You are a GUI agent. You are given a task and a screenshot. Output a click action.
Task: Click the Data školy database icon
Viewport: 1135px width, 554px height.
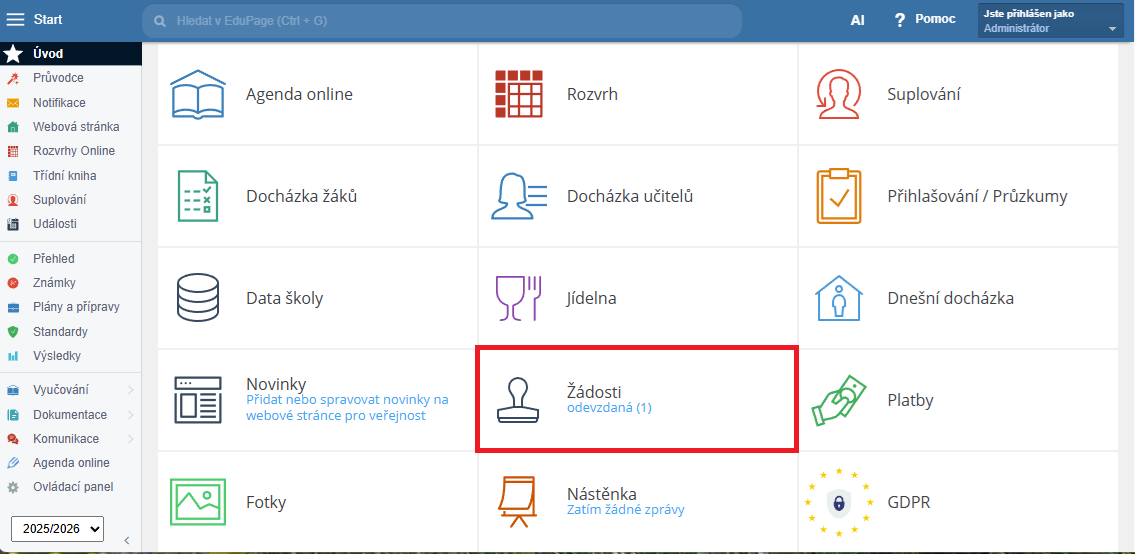click(x=198, y=298)
